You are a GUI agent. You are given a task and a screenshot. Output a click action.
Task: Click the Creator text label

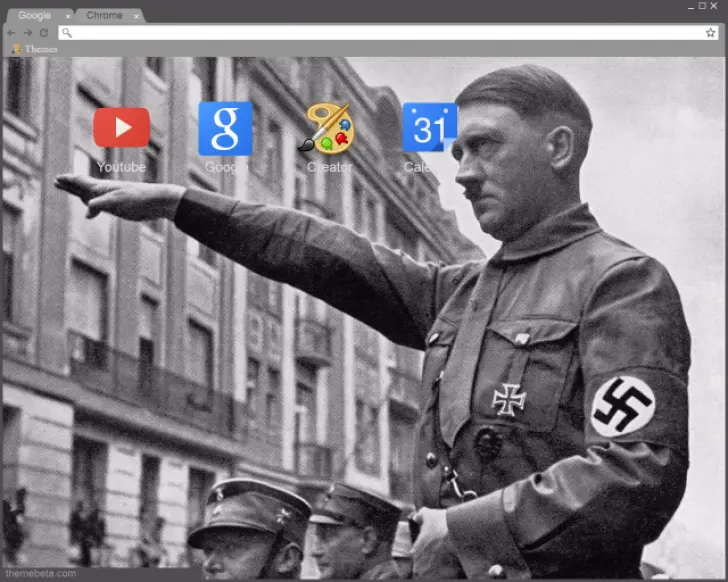pyautogui.click(x=328, y=167)
